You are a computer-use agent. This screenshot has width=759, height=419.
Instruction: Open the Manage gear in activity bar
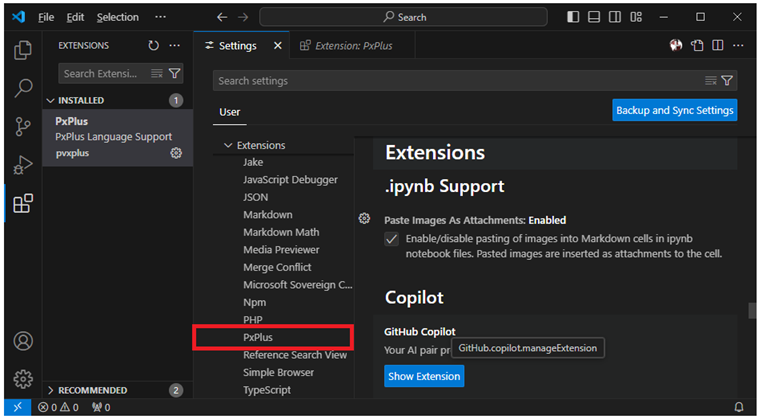[22, 379]
